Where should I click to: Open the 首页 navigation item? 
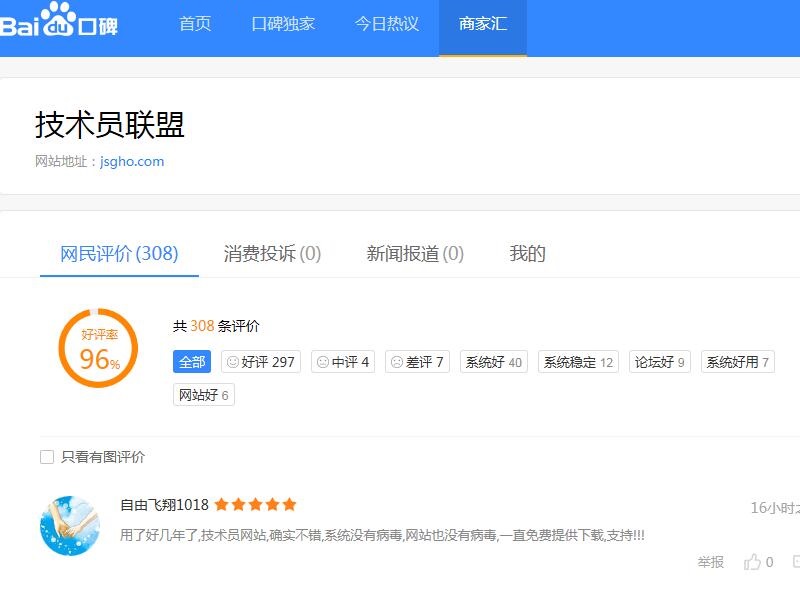click(x=195, y=24)
